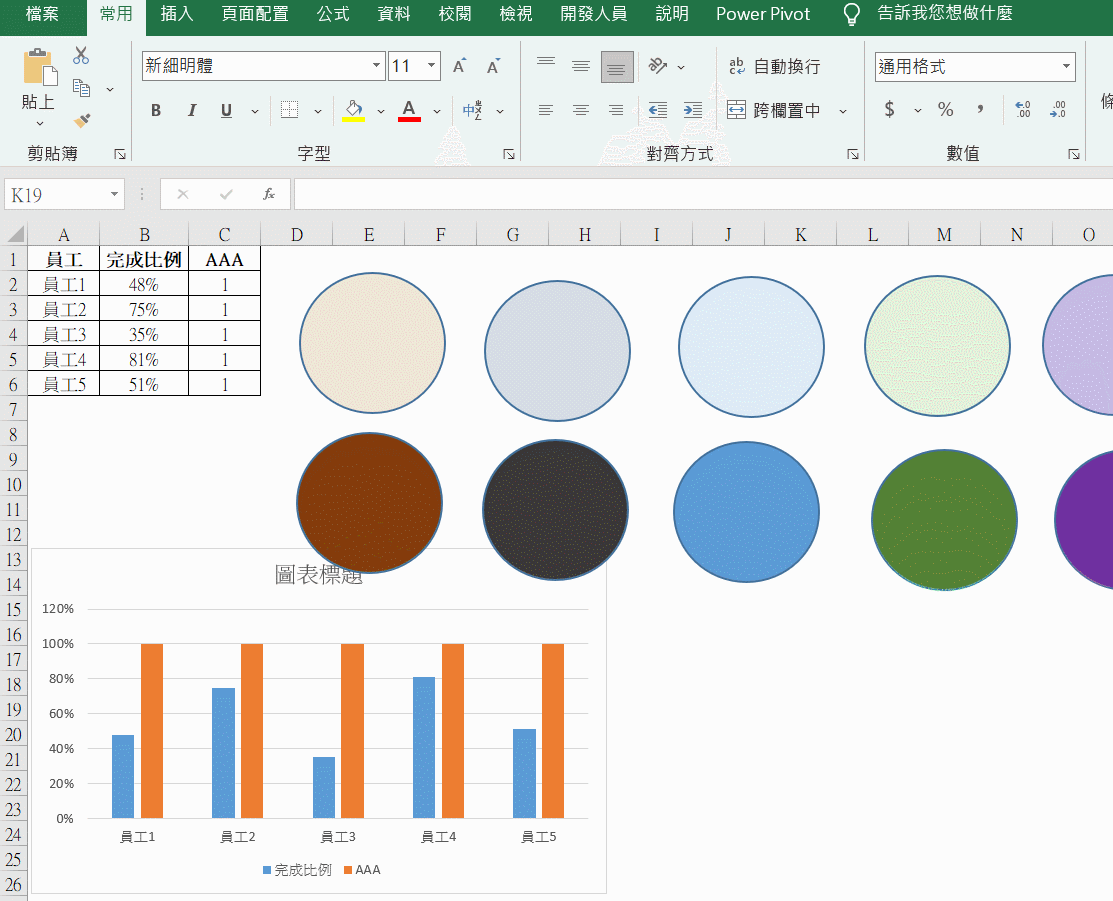Open the 數值 number dialog launcher
This screenshot has height=901, width=1113.
(1073, 154)
